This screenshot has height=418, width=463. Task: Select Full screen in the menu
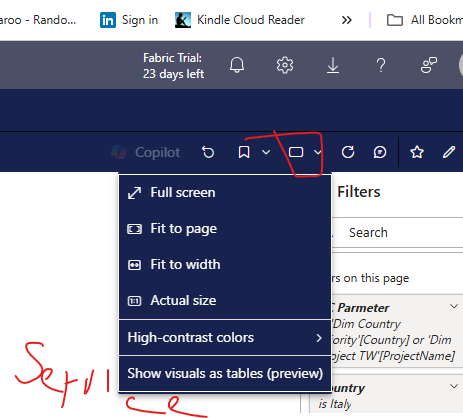tap(225, 193)
